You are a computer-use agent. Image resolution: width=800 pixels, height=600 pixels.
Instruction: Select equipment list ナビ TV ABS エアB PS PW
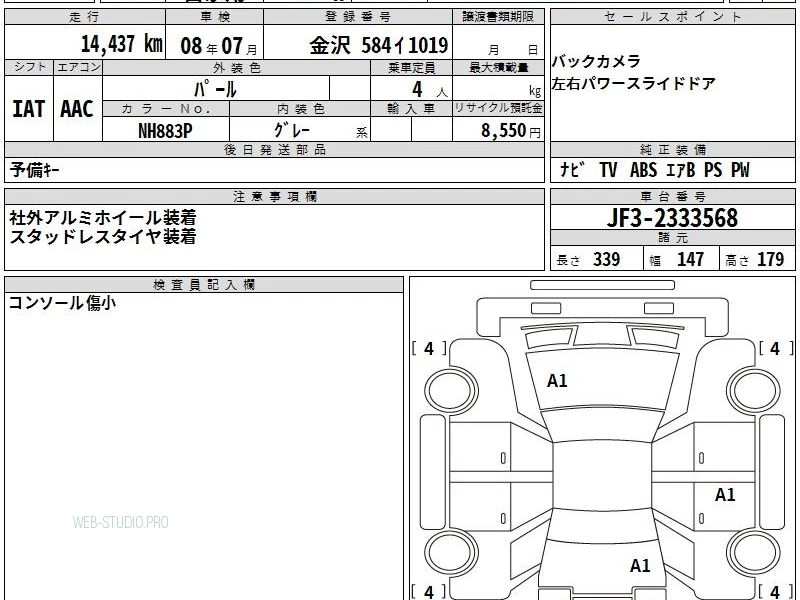tap(655, 169)
